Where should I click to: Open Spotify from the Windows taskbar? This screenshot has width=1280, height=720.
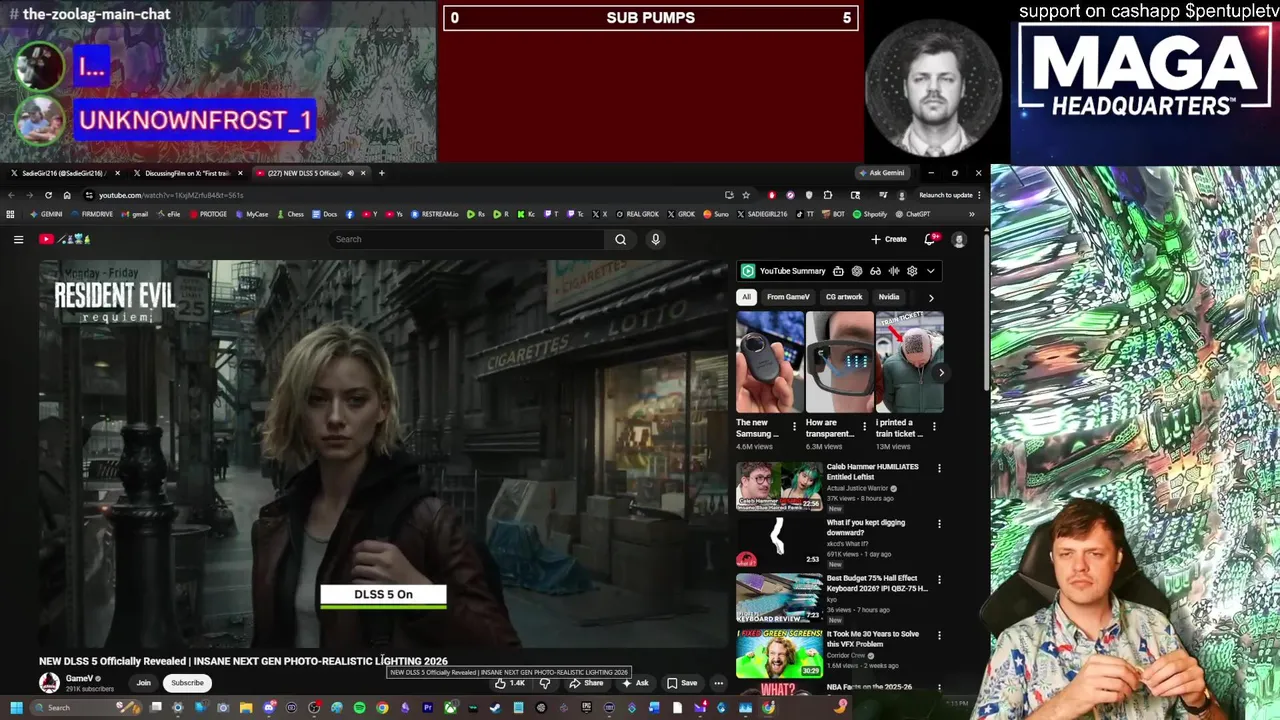(360, 708)
